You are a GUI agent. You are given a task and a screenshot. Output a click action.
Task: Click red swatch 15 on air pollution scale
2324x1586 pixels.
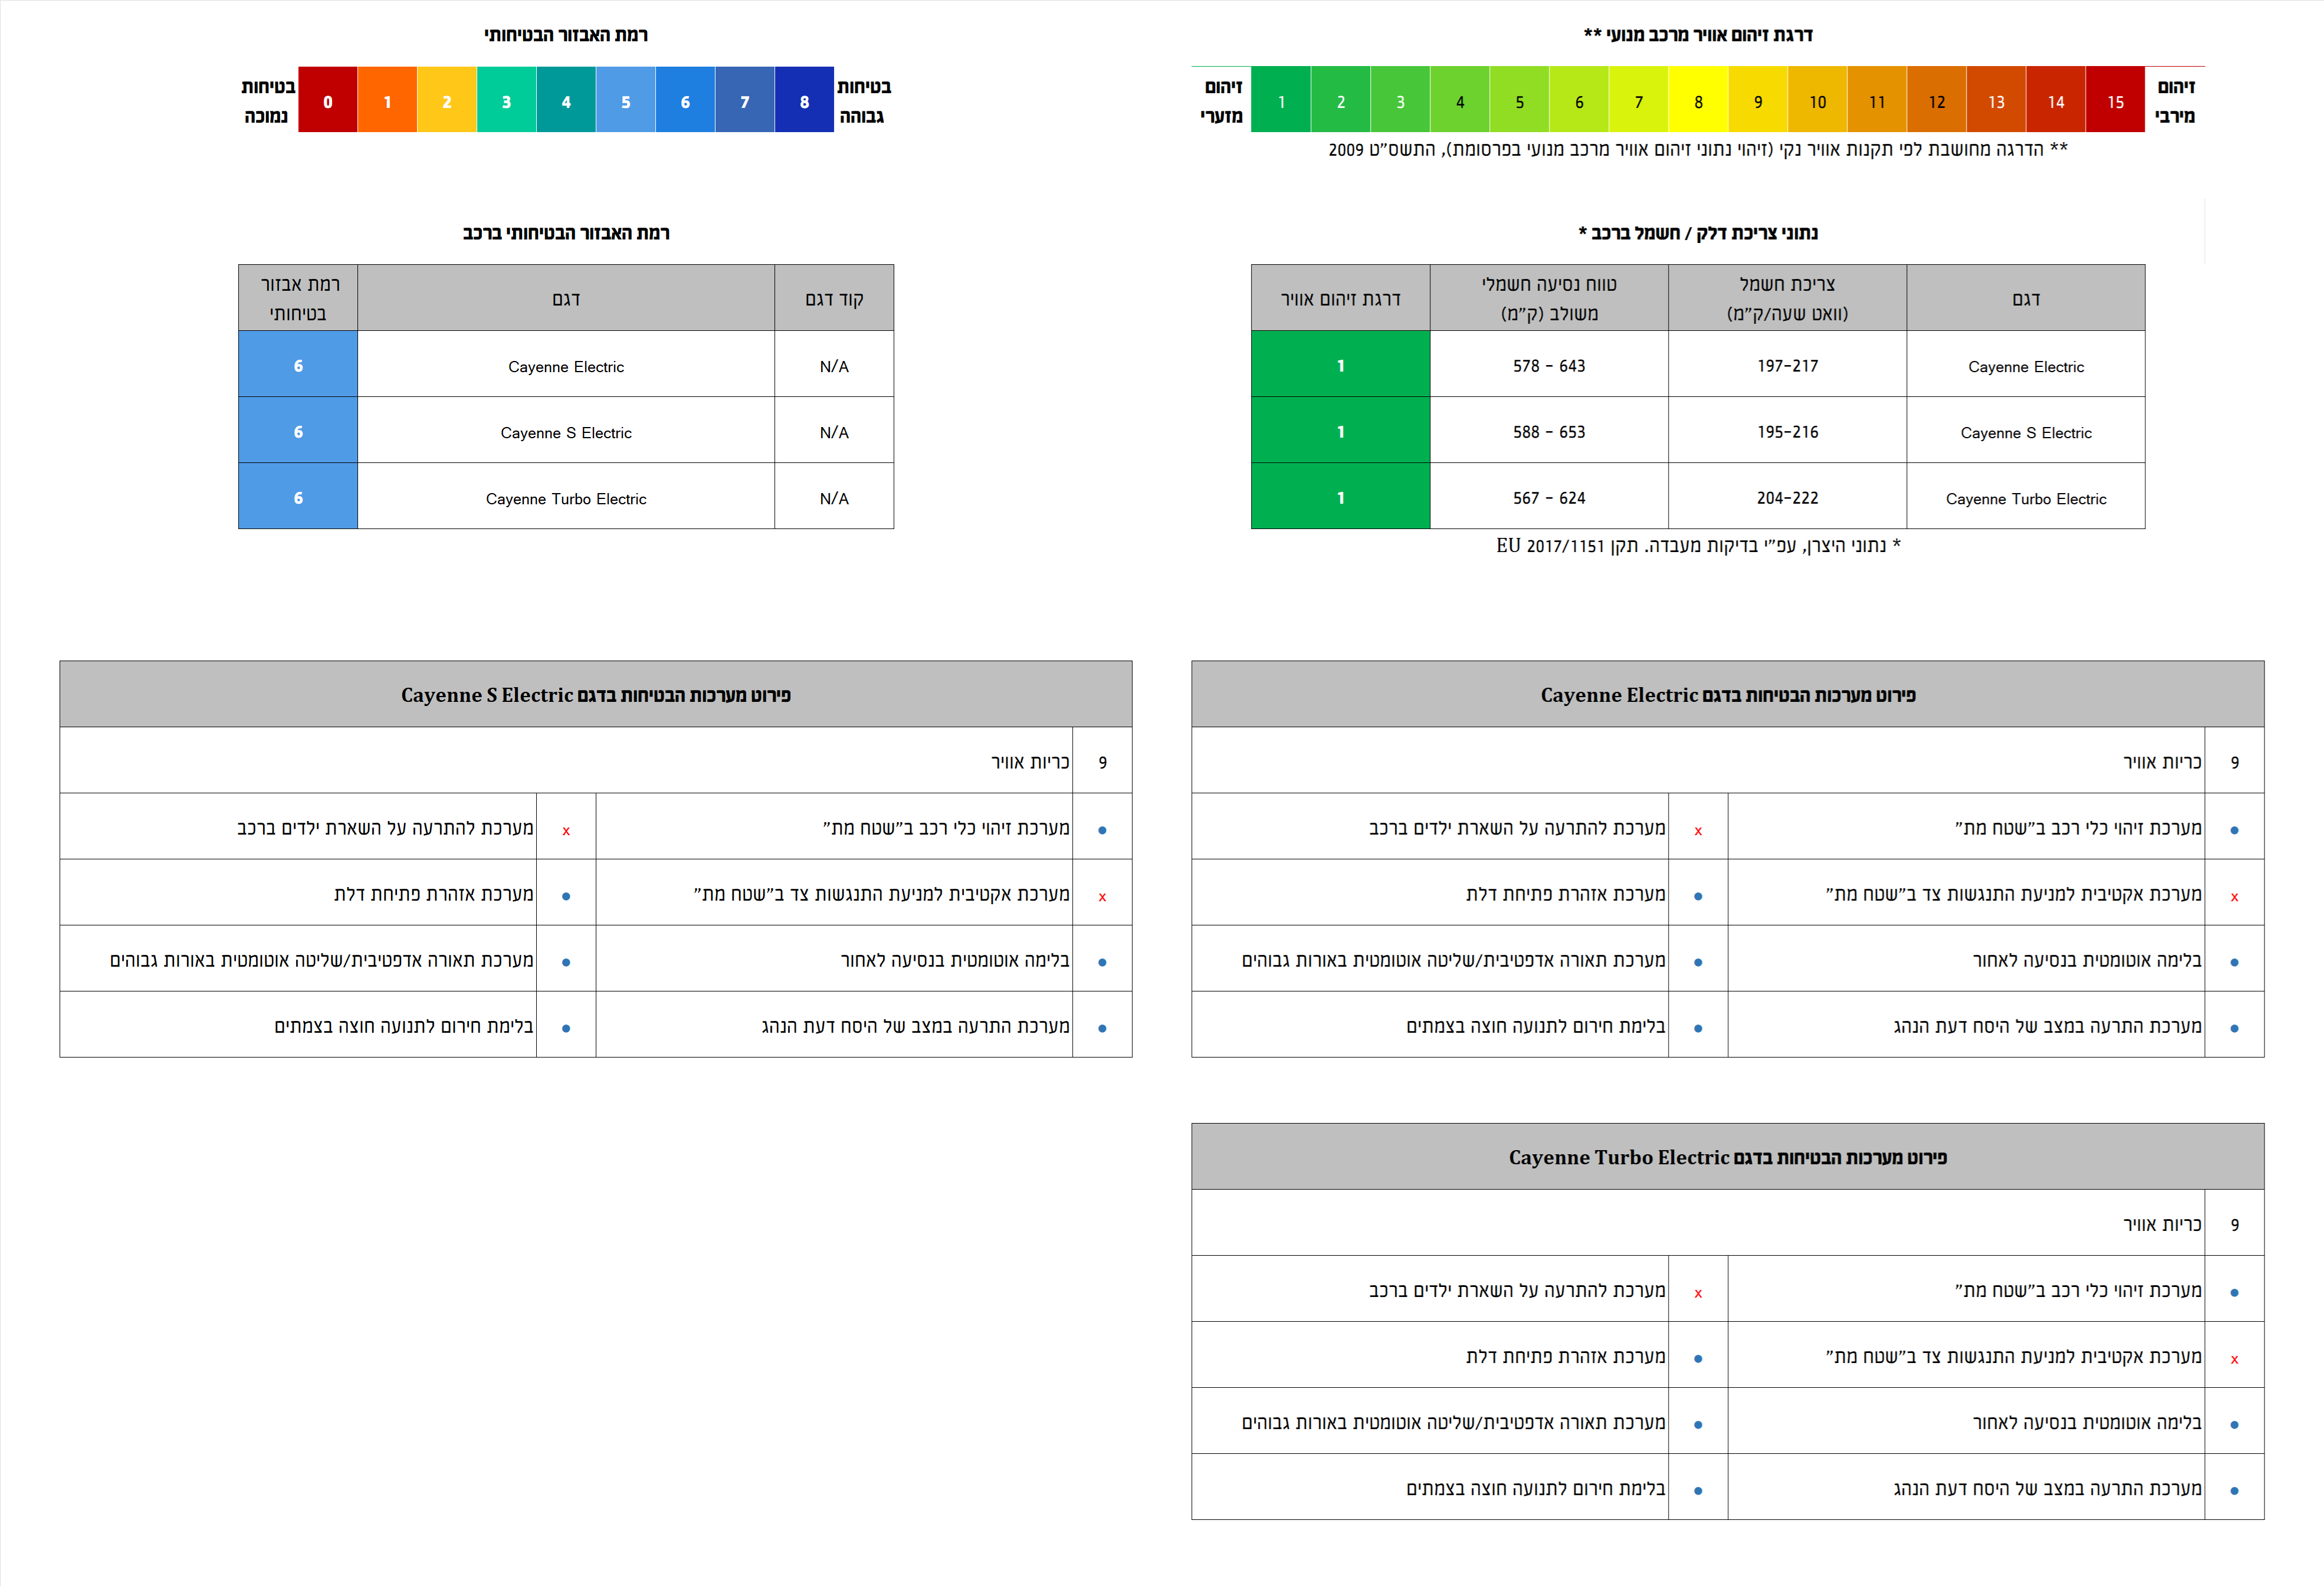pyautogui.click(x=2115, y=101)
